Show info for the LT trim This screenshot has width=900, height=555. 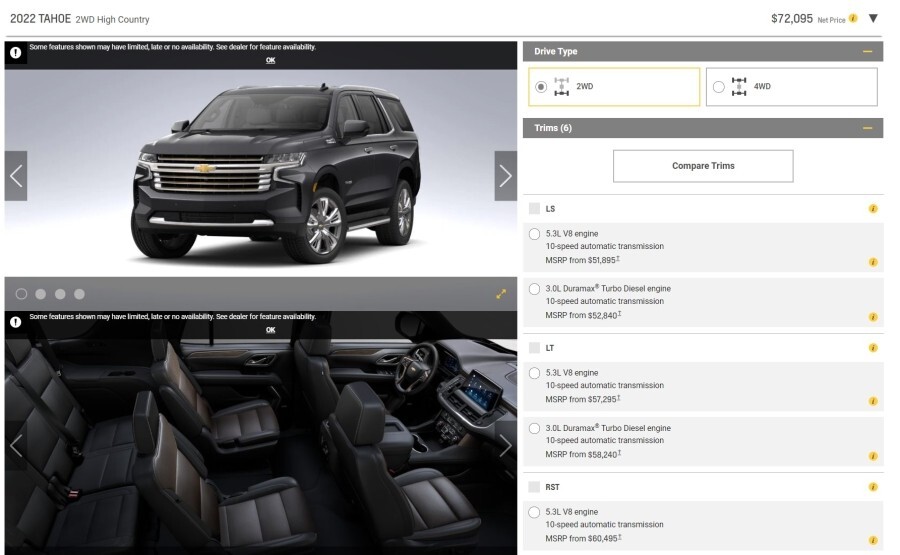tap(873, 348)
